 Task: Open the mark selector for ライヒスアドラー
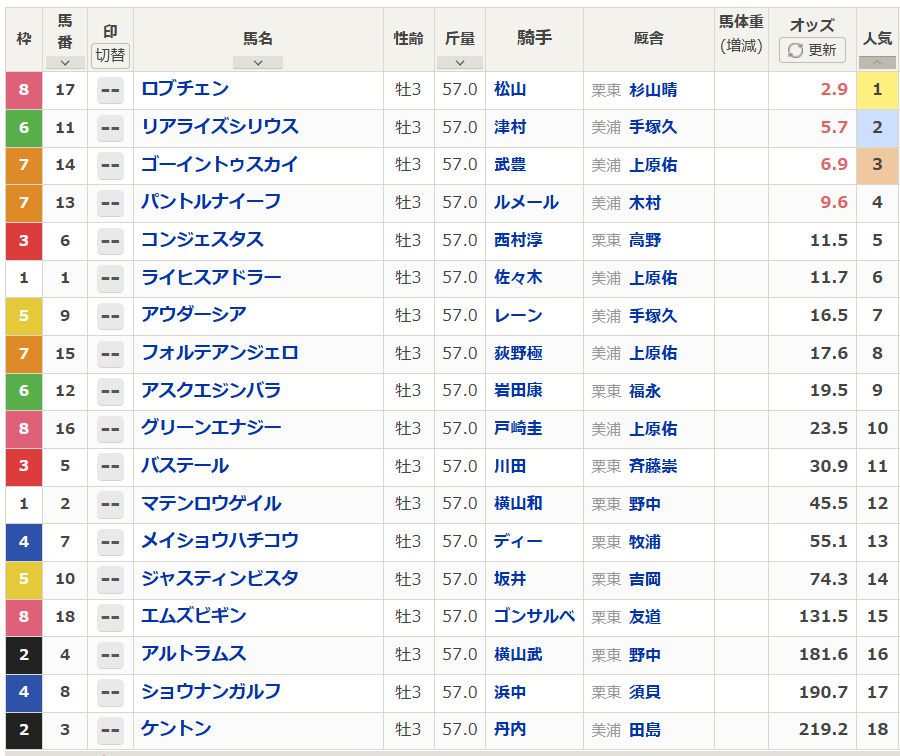click(110, 278)
